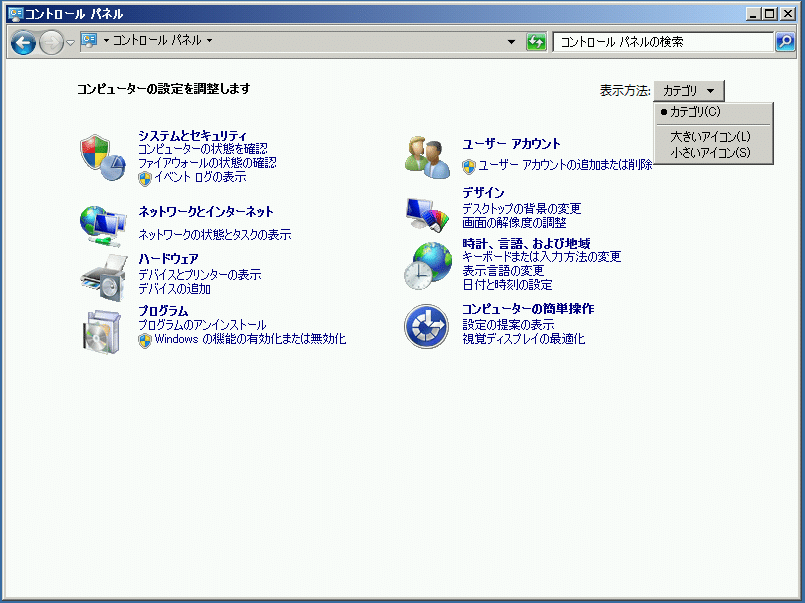Open コンピューターの状態を確認 link
The image size is (805, 603).
click(203, 149)
